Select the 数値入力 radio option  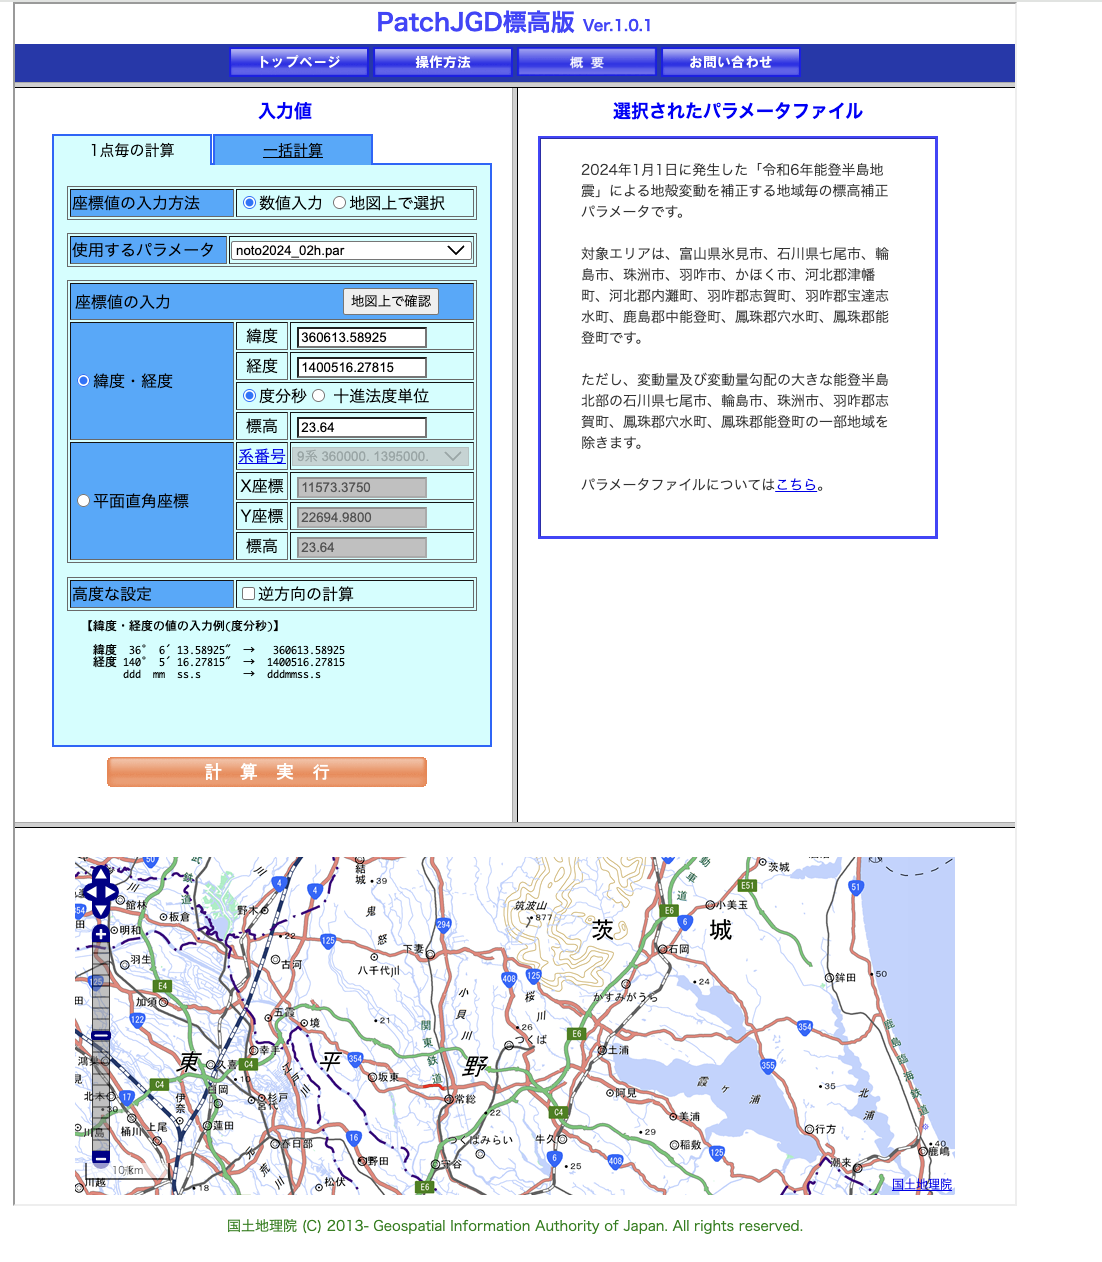tap(250, 203)
